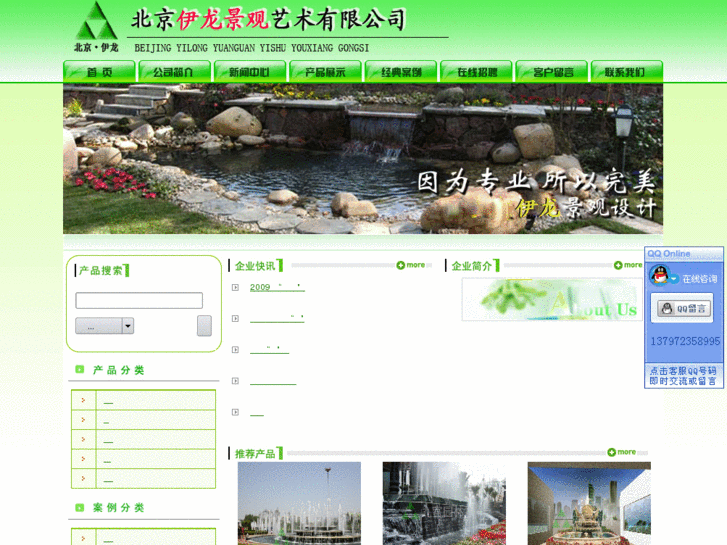This screenshot has width=727, height=545.
Task: Click the arrow icon beside fourth news item
Action: tap(236, 381)
